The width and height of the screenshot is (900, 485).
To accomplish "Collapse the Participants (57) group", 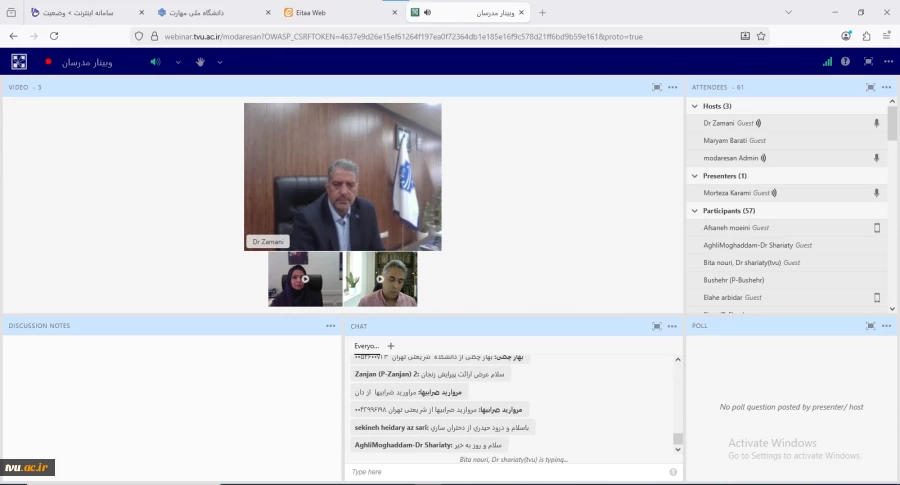I will pyautogui.click(x=695, y=211).
